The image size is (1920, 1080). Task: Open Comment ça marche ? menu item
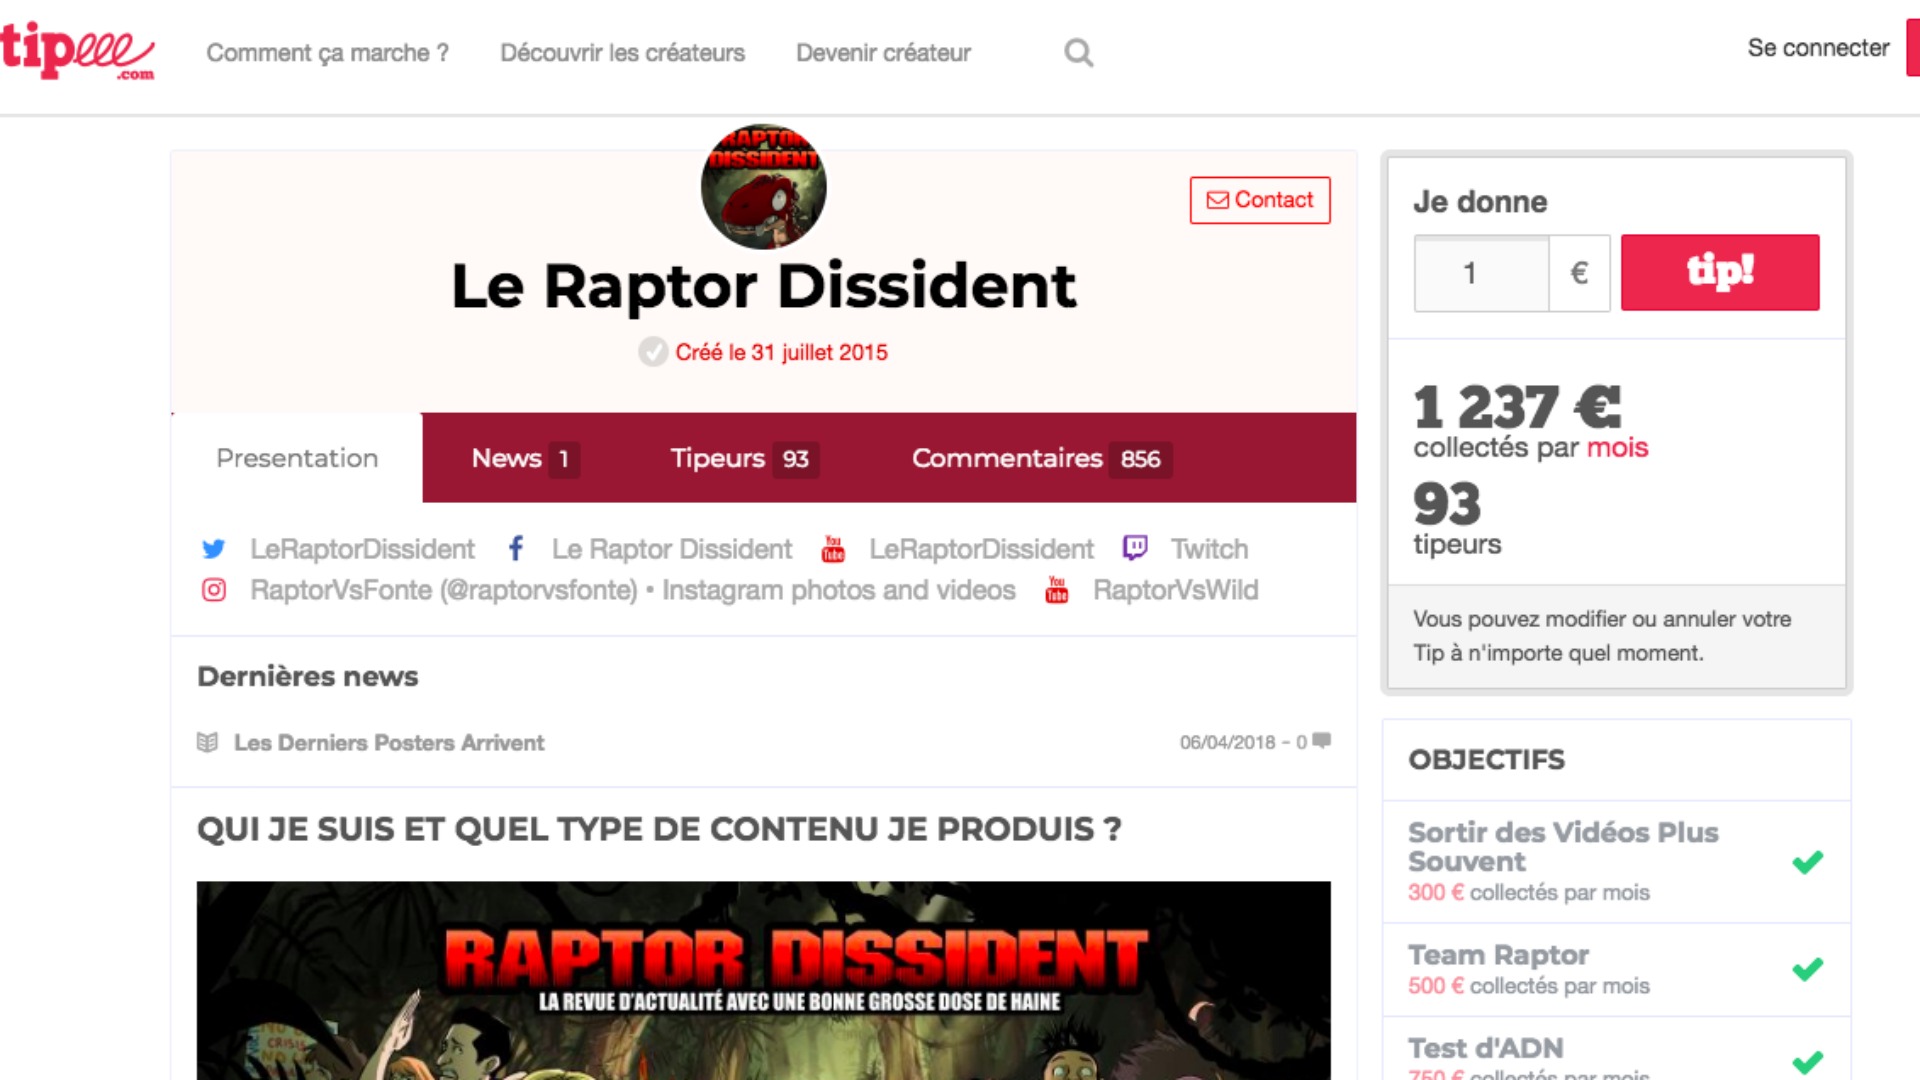328,53
